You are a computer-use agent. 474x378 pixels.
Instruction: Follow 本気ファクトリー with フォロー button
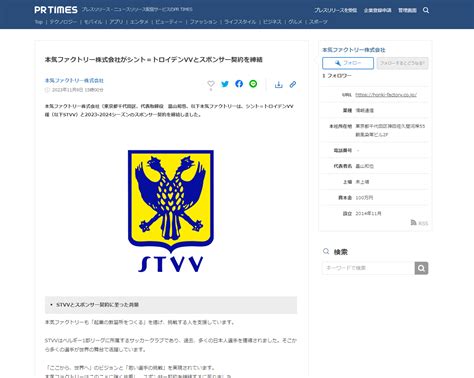point(348,63)
